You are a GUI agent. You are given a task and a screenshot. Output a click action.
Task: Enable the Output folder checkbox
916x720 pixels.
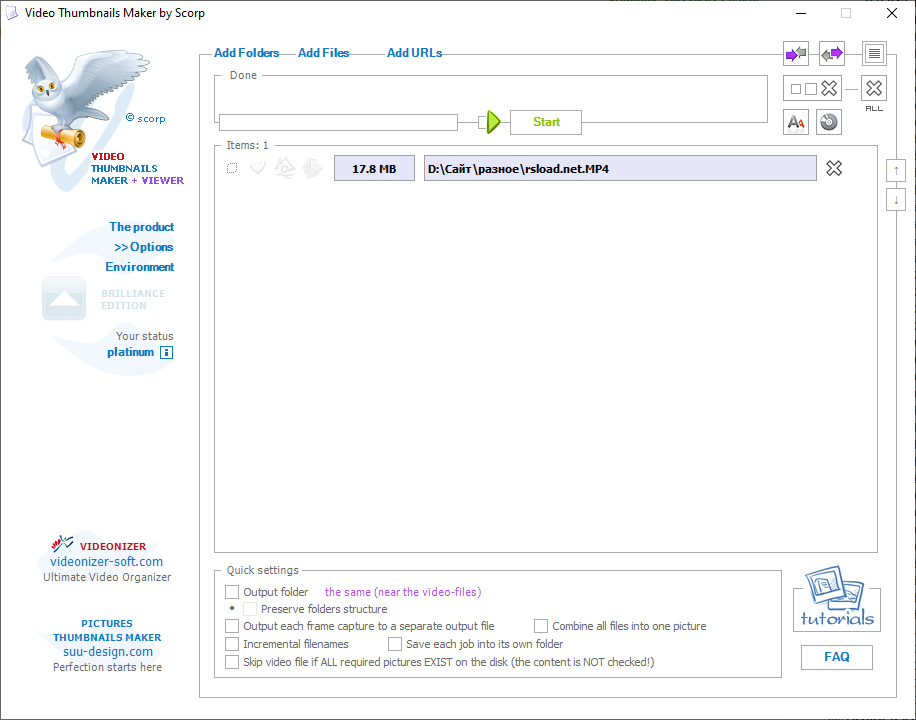[x=232, y=592]
